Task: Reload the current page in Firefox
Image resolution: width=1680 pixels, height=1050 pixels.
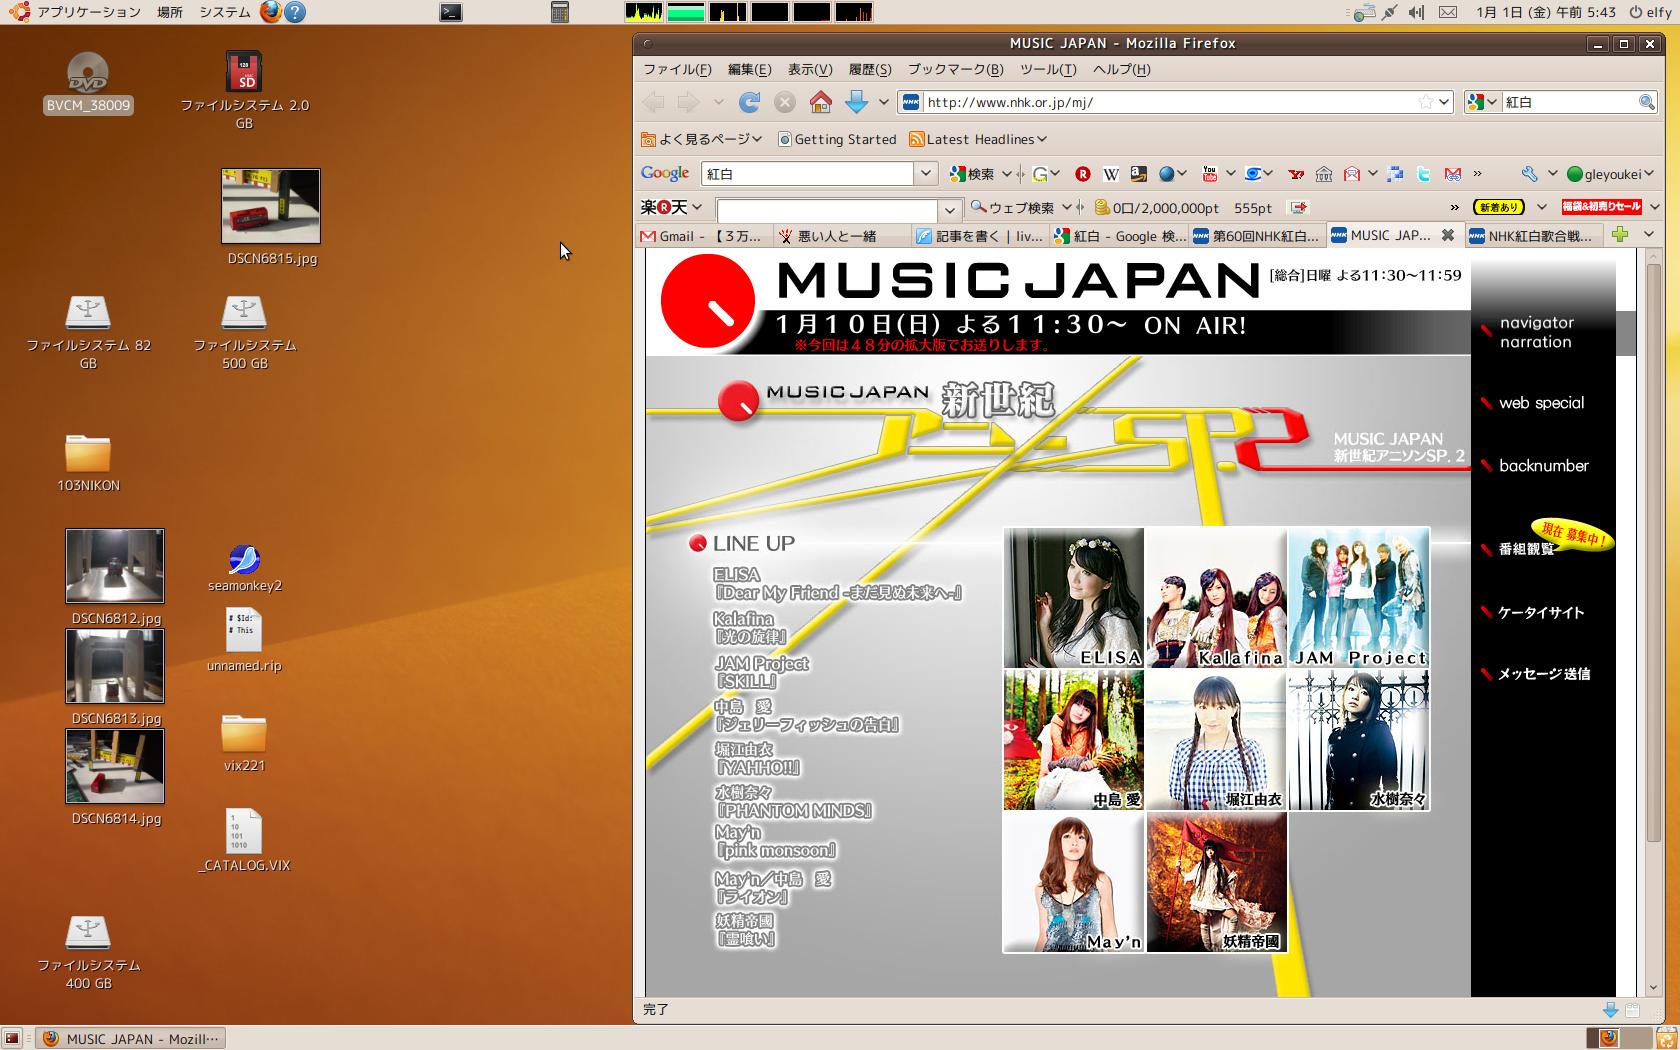Action: [749, 102]
